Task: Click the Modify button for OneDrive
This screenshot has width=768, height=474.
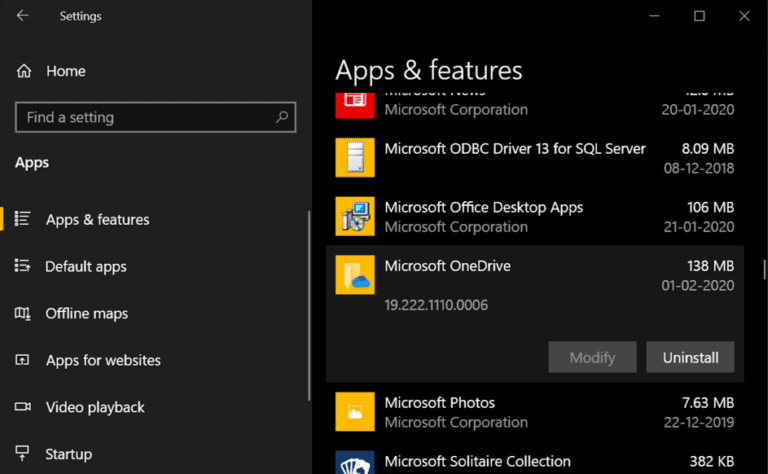Action: 592,357
